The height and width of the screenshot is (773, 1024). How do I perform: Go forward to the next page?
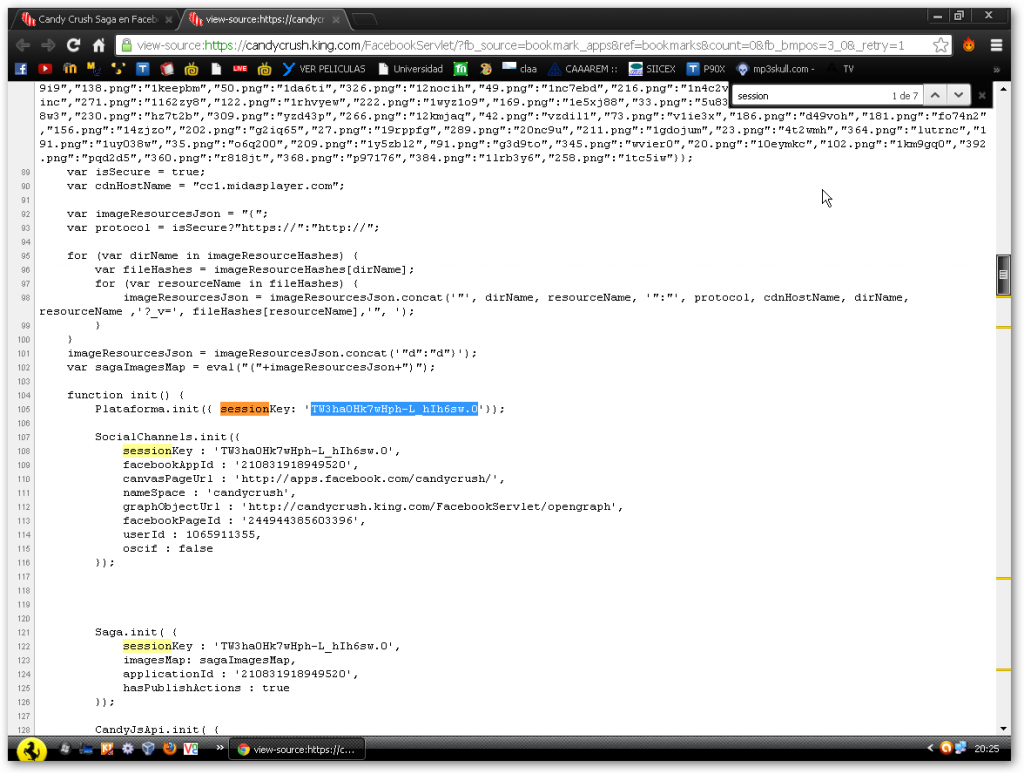coord(48,45)
